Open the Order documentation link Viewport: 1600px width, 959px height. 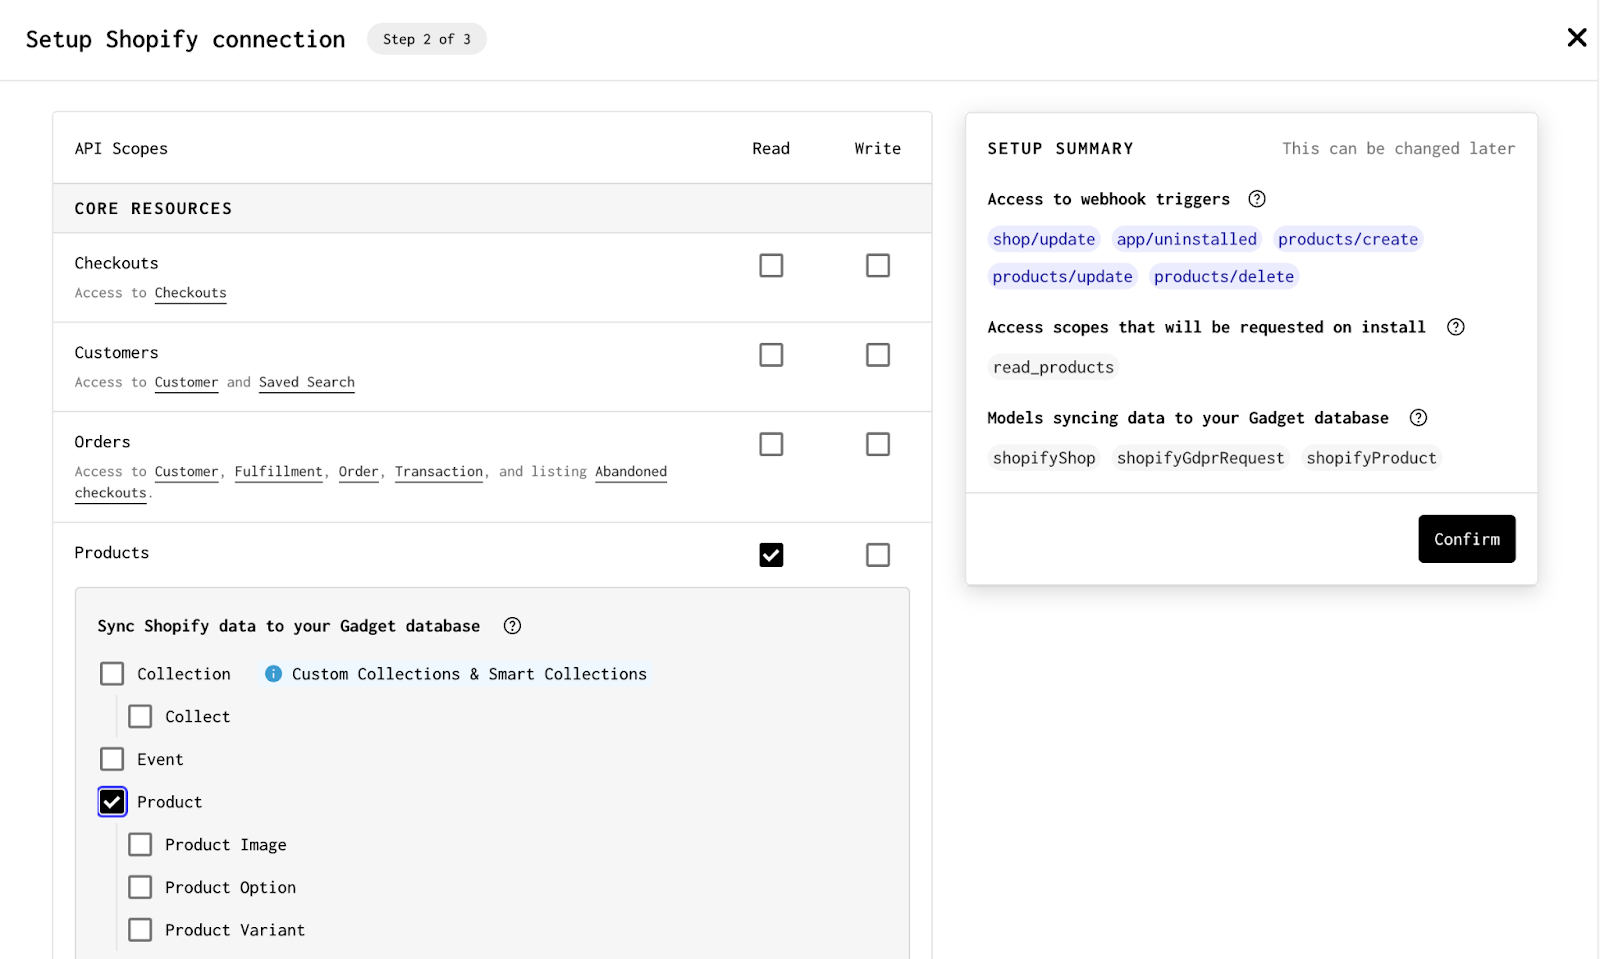(x=358, y=472)
